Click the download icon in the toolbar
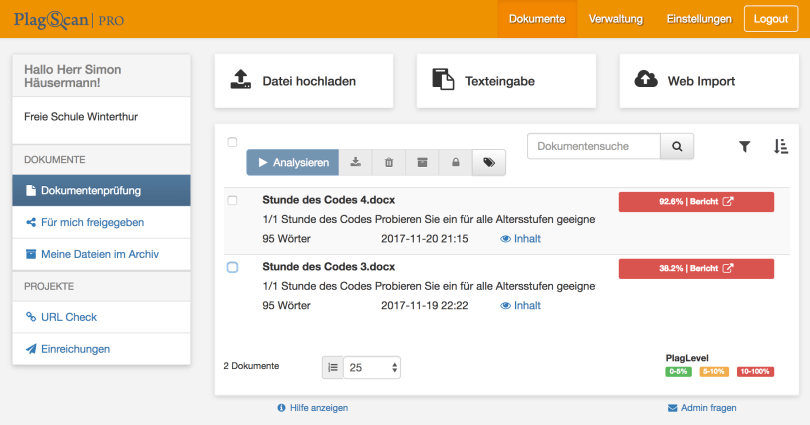The height and width of the screenshot is (425, 810). click(x=355, y=162)
